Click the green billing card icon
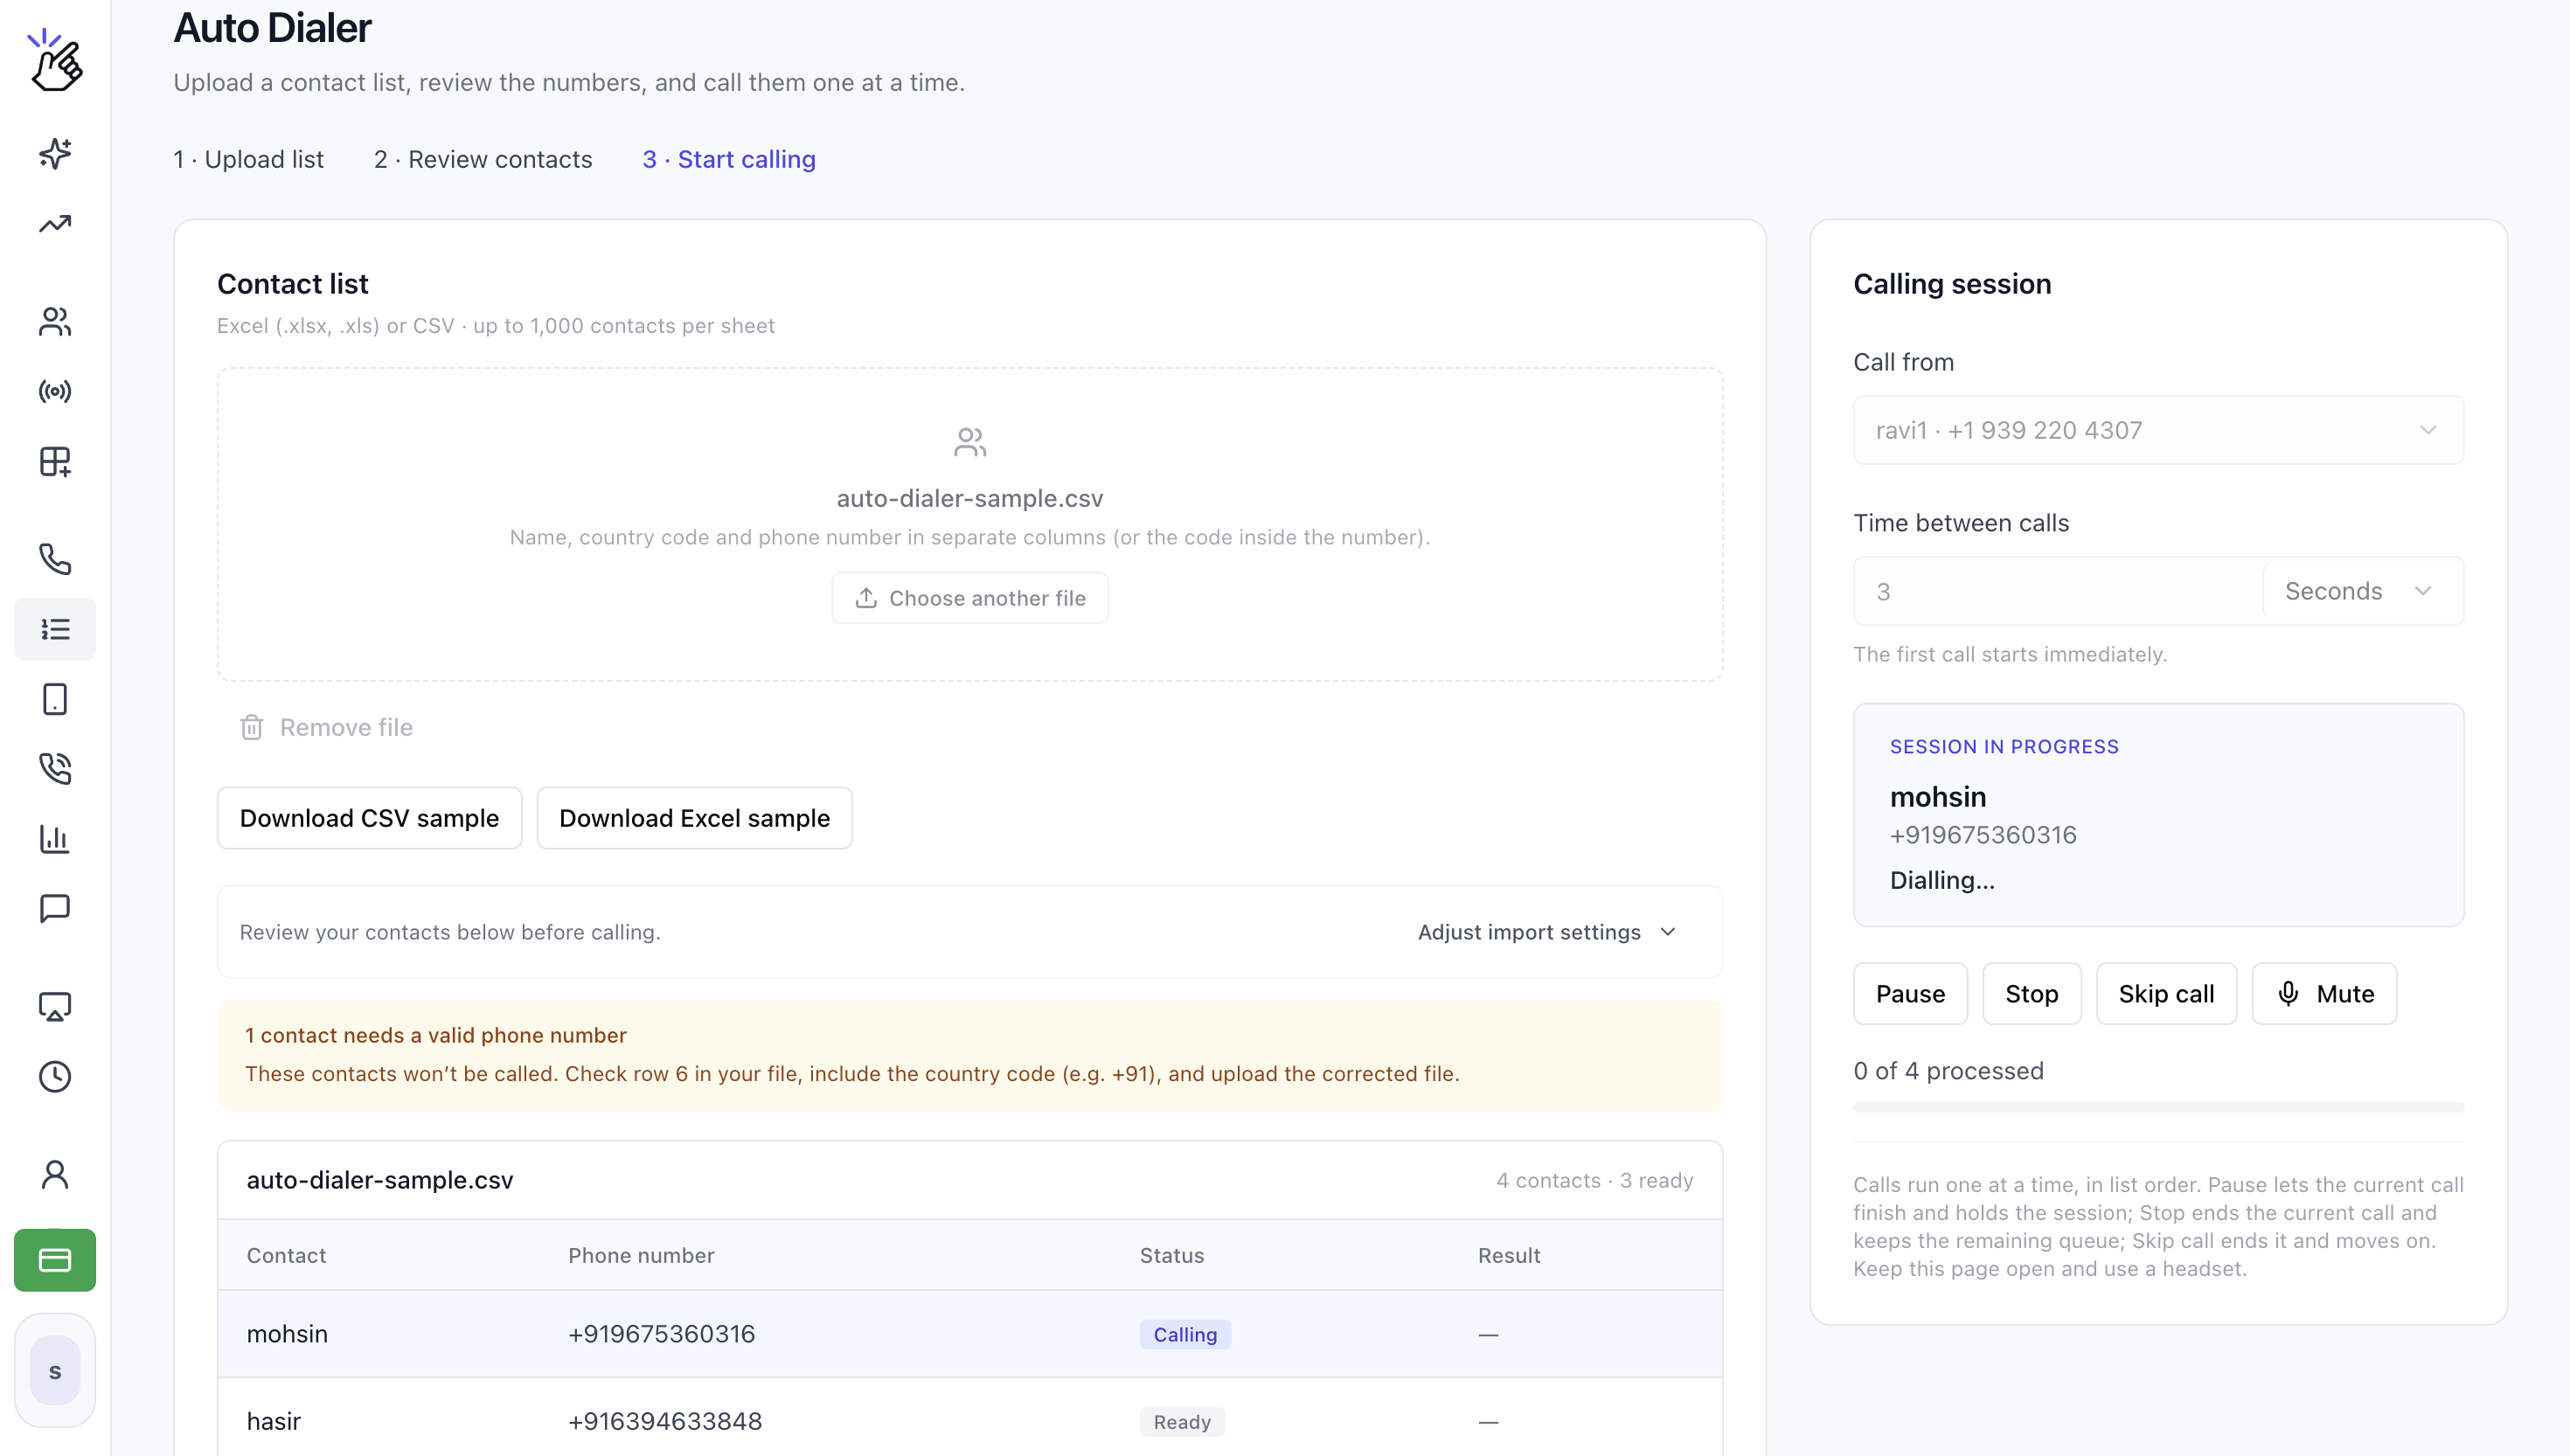 pyautogui.click(x=55, y=1260)
